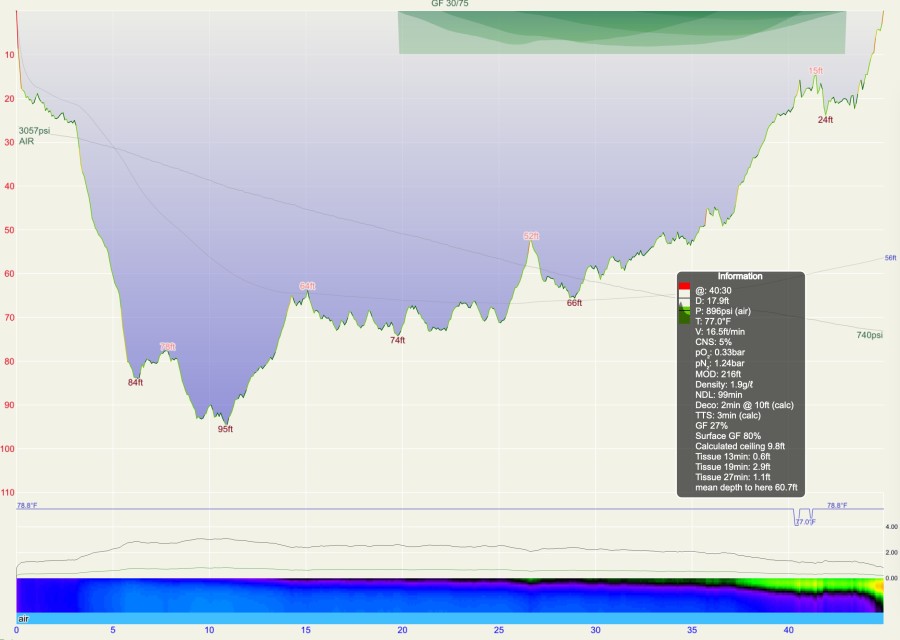900x640 pixels.
Task: Click the 110 depth axis label
Action: tap(8, 493)
